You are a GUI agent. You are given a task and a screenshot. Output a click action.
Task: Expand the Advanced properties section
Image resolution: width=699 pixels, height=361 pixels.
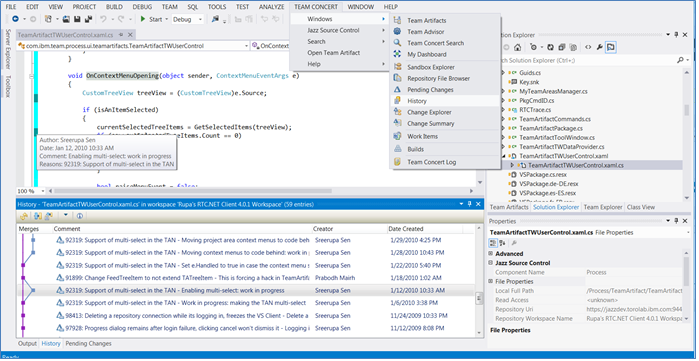tap(491, 254)
